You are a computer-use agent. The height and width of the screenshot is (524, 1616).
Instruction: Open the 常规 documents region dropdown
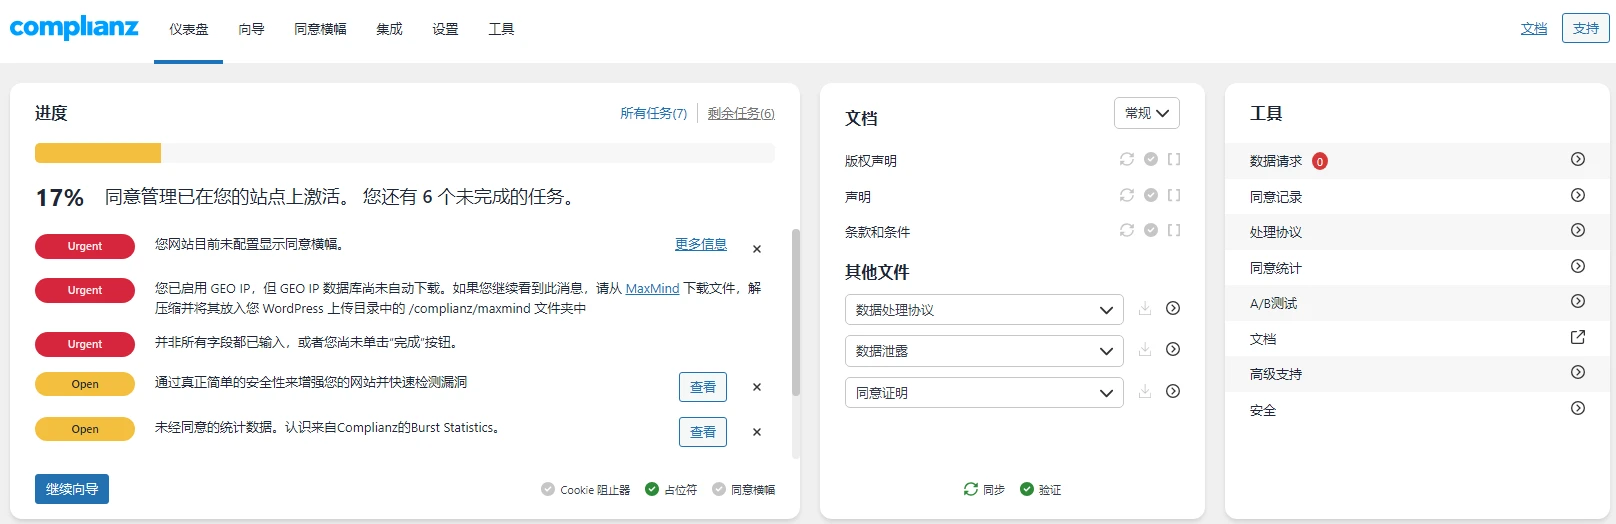(x=1147, y=113)
